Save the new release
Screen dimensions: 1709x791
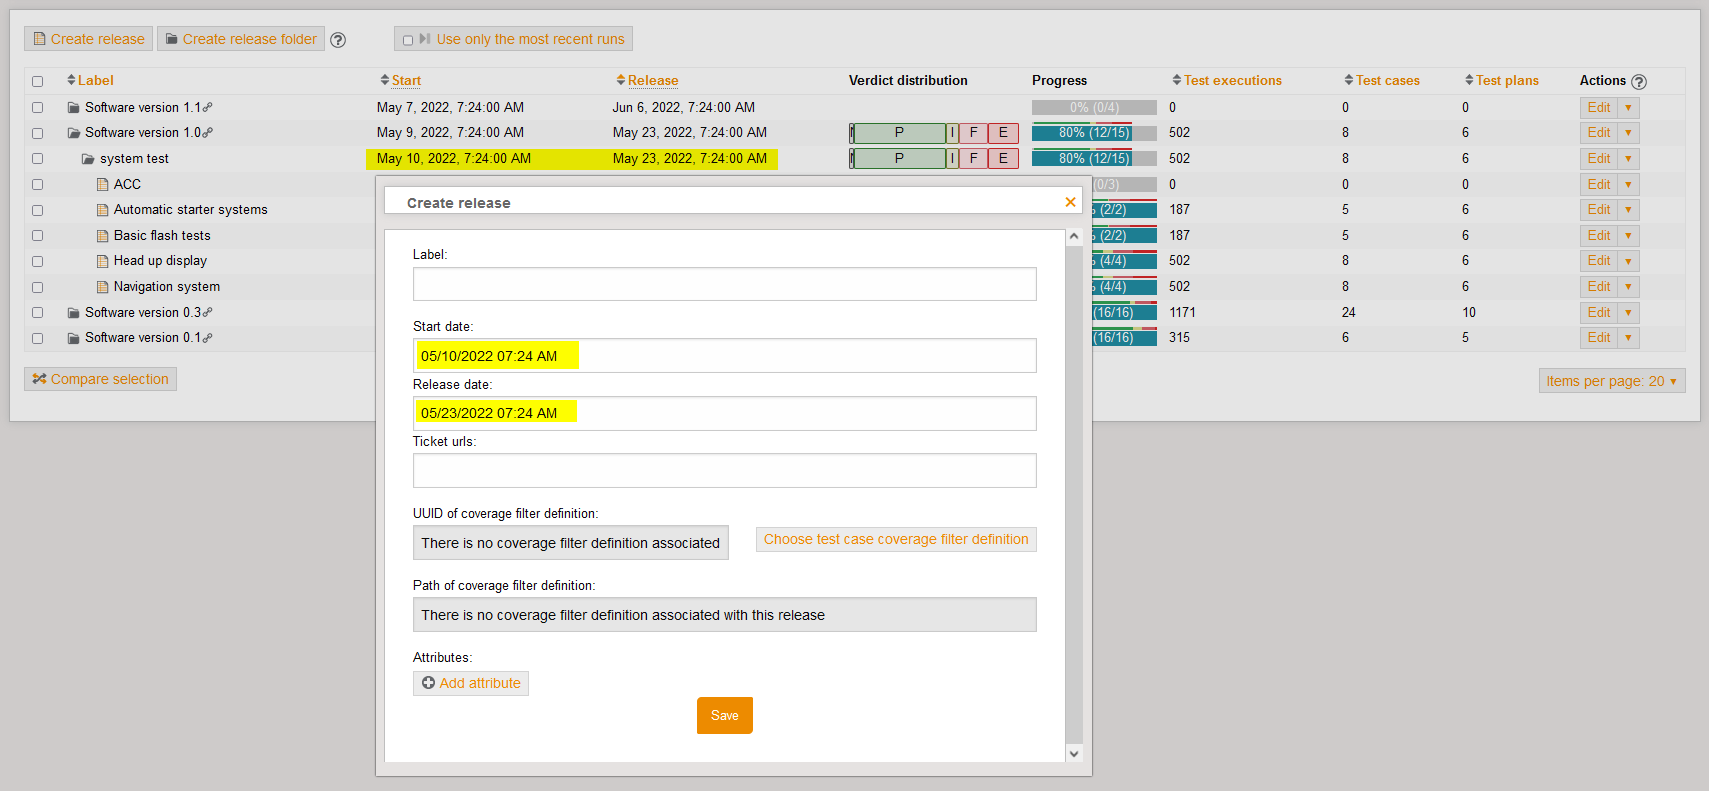point(725,715)
